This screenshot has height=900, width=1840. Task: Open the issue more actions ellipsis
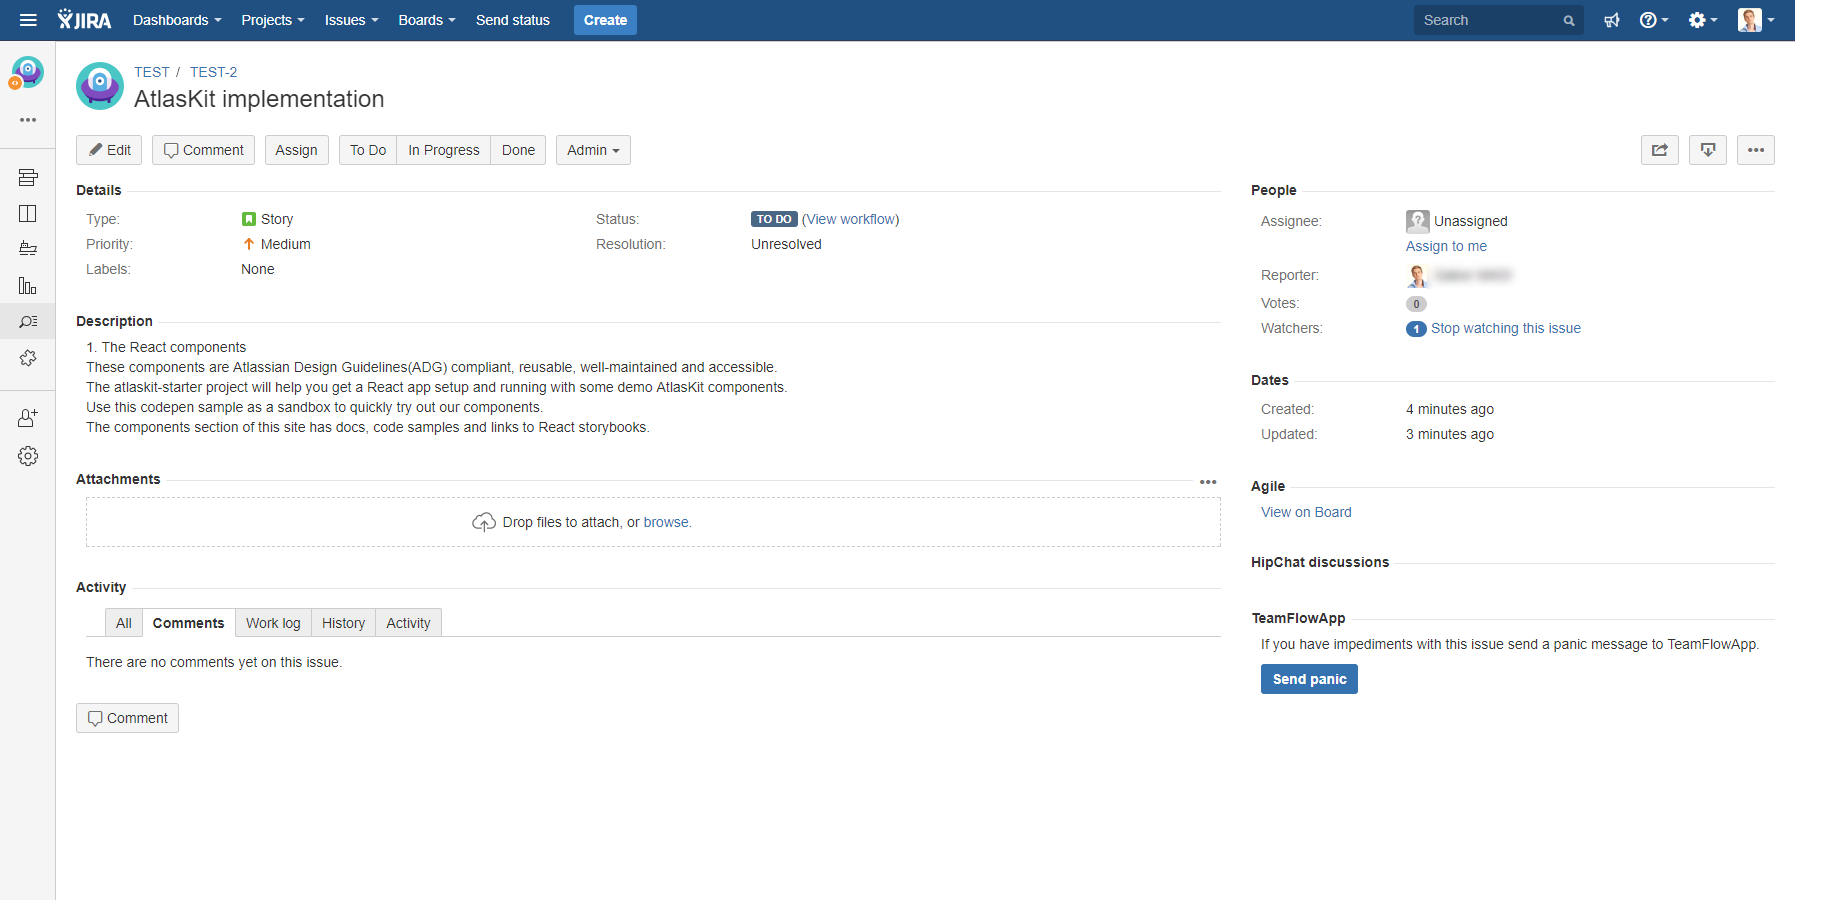tap(1756, 150)
